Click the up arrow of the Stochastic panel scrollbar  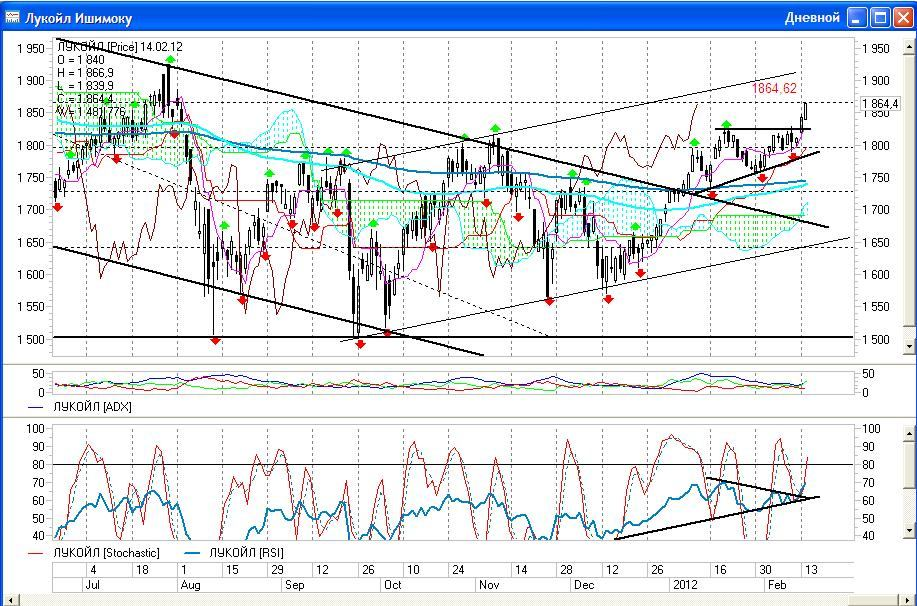click(909, 433)
